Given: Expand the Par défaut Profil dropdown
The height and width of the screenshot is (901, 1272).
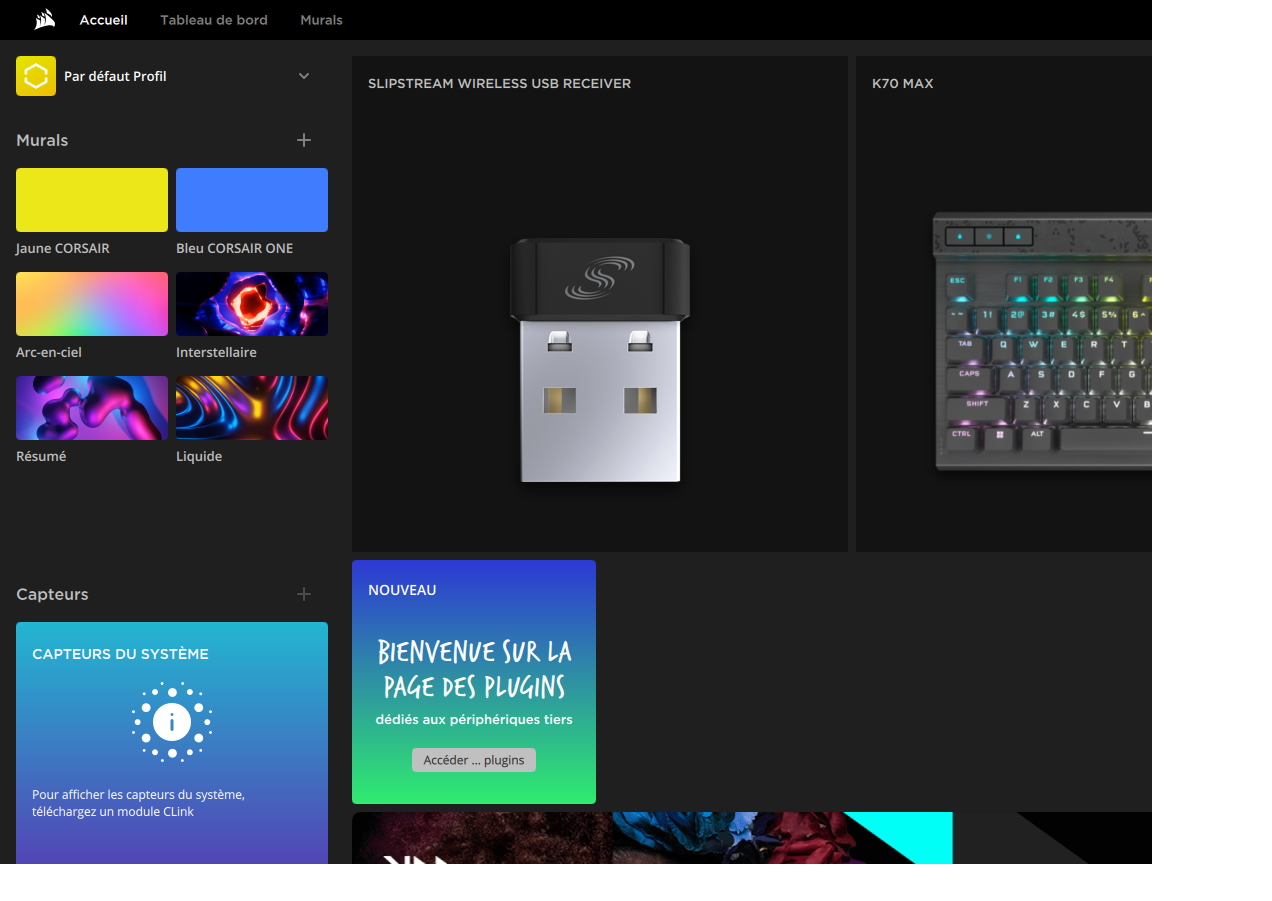Looking at the screenshot, I should pyautogui.click(x=304, y=76).
